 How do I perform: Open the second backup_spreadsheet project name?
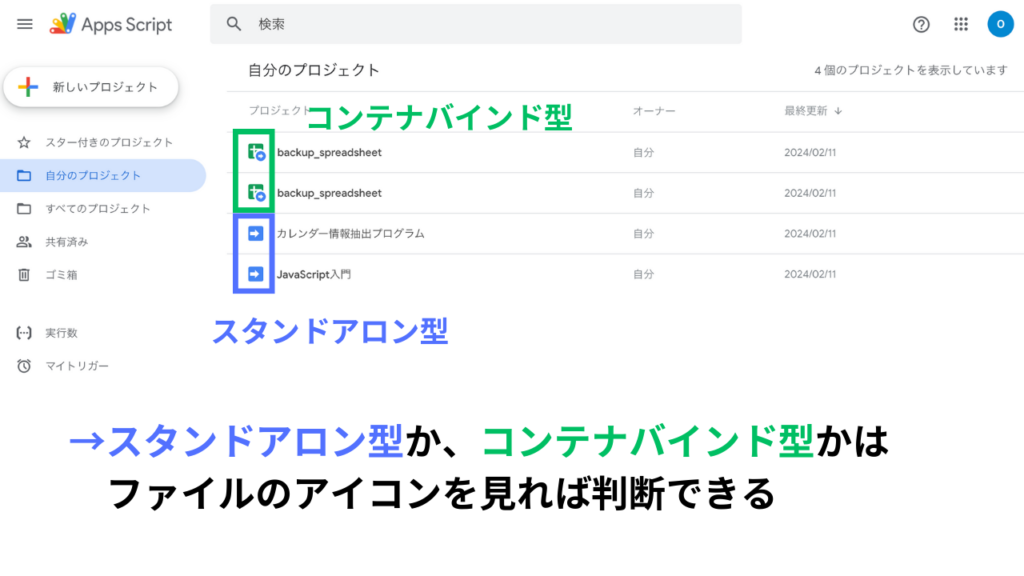pyautogui.click(x=329, y=193)
